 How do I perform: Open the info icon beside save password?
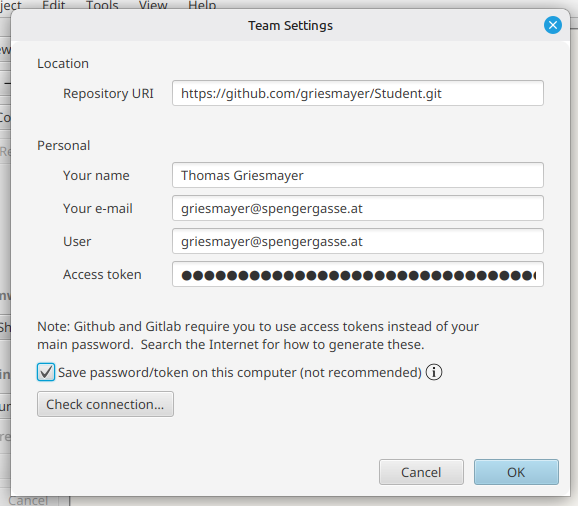434,372
